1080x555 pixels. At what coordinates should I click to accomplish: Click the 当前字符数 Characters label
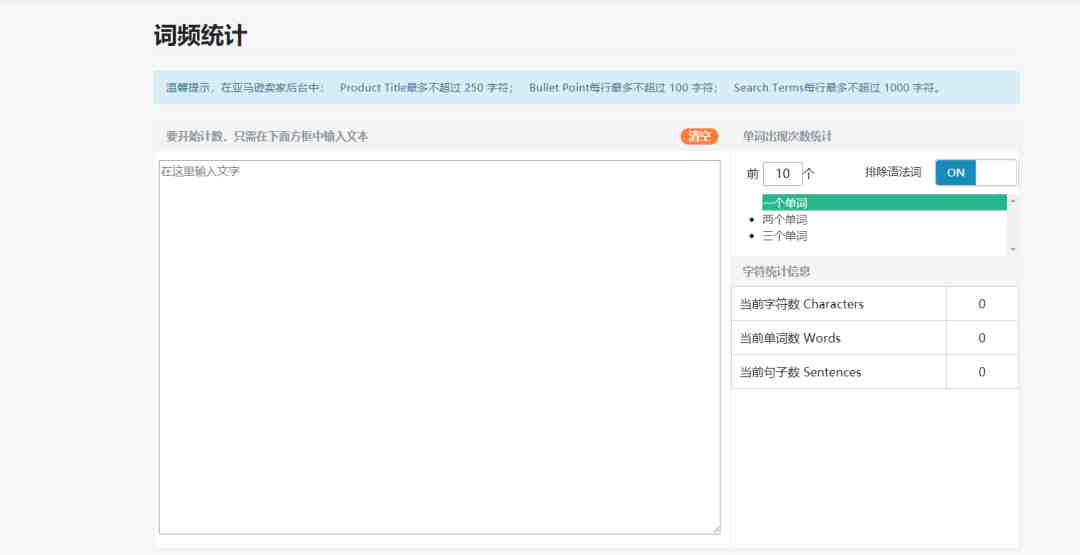coord(802,304)
